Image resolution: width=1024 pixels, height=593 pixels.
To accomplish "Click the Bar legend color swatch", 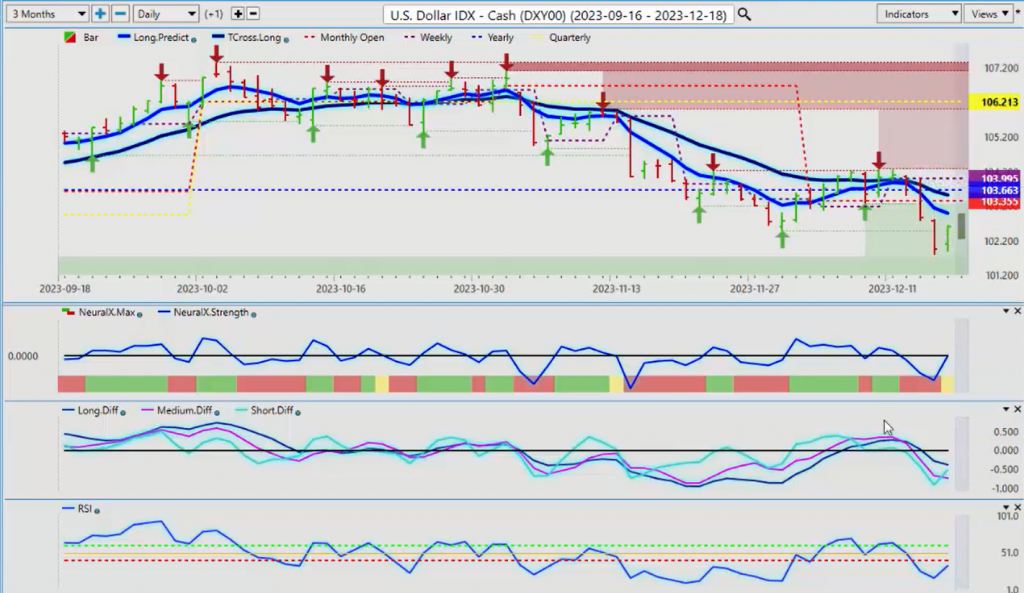I will [x=68, y=38].
